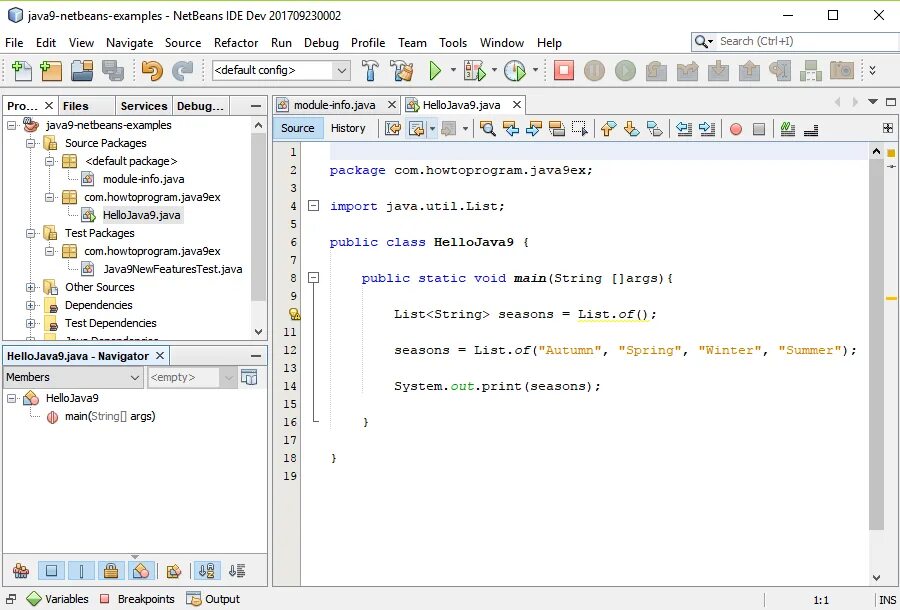Toggle Sort by Name in Navigator

click(207, 570)
